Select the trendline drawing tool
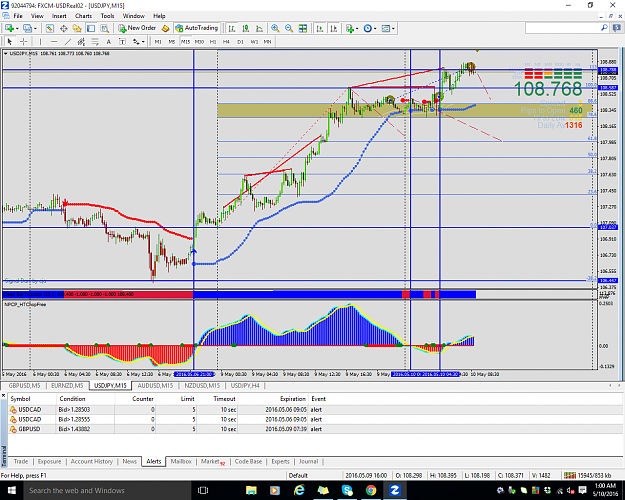Screen dimensions: 625x500 [68, 41]
